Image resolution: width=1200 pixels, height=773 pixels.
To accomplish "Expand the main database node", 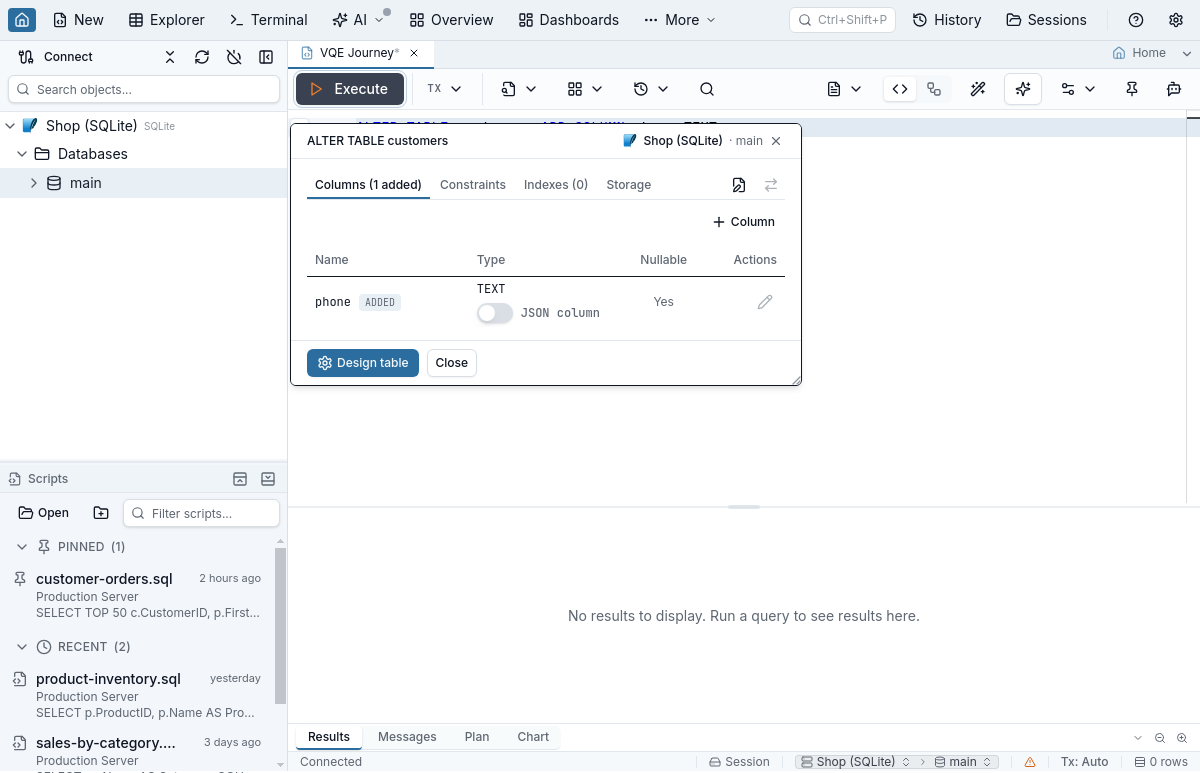I will click(x=34, y=183).
